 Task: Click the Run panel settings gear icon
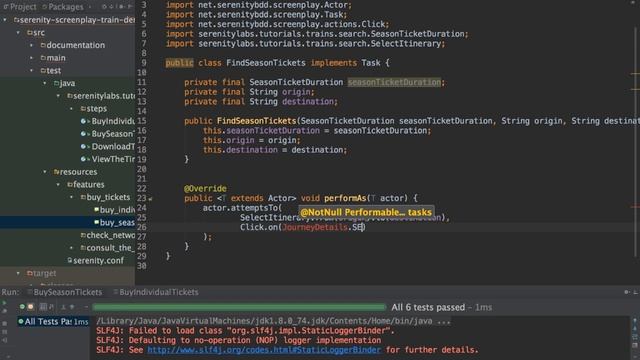pos(627,292)
